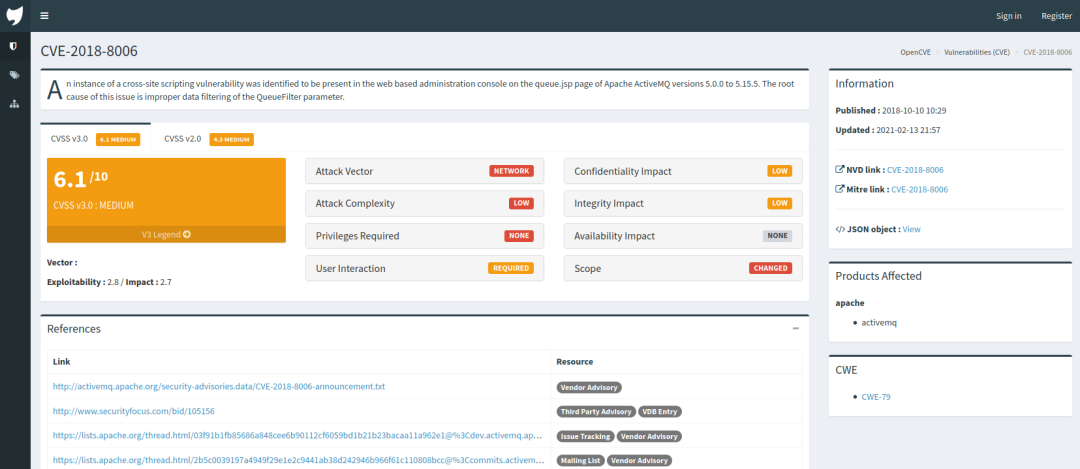1080x469 pixels.
Task: Open the shield Vulnerabilities sidebar icon
Action: click(14, 46)
